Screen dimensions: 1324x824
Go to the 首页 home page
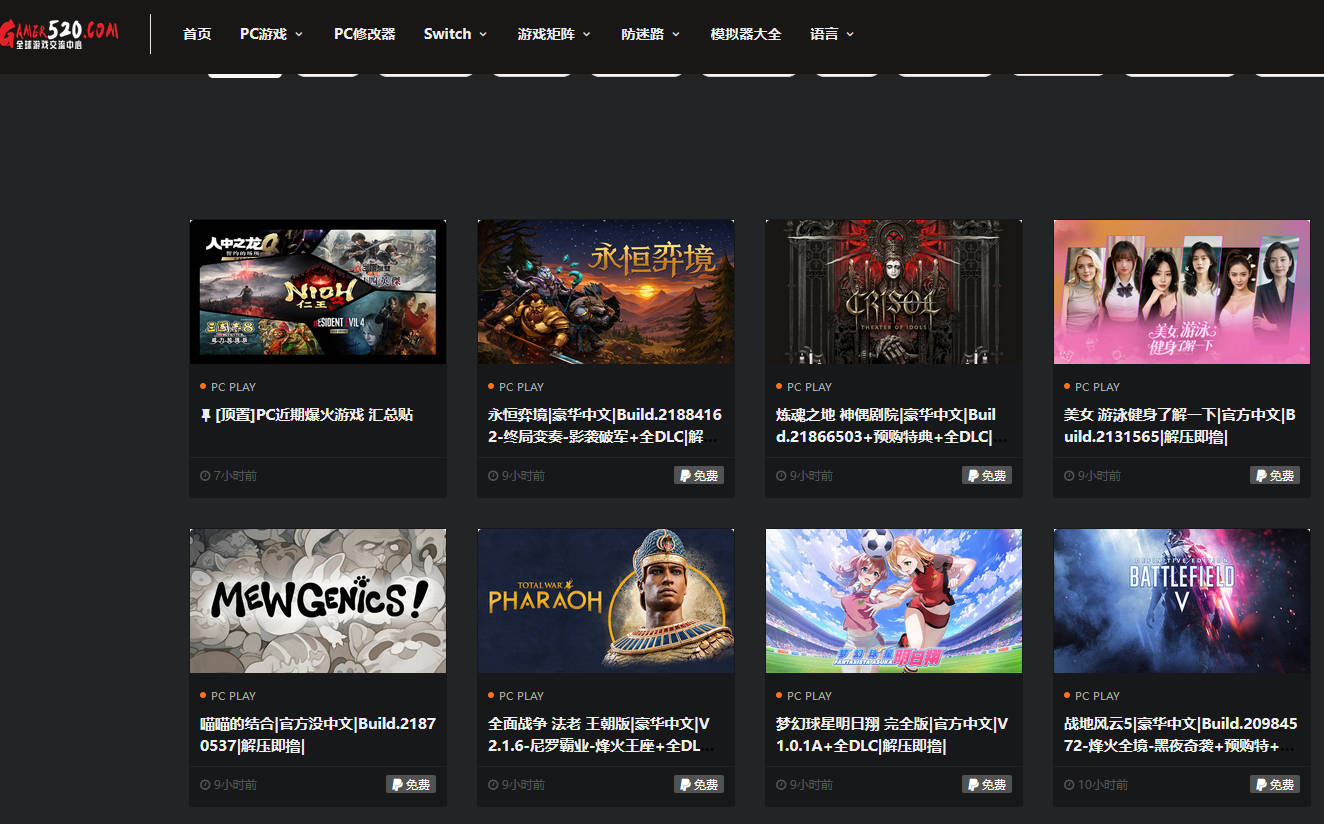(x=197, y=34)
